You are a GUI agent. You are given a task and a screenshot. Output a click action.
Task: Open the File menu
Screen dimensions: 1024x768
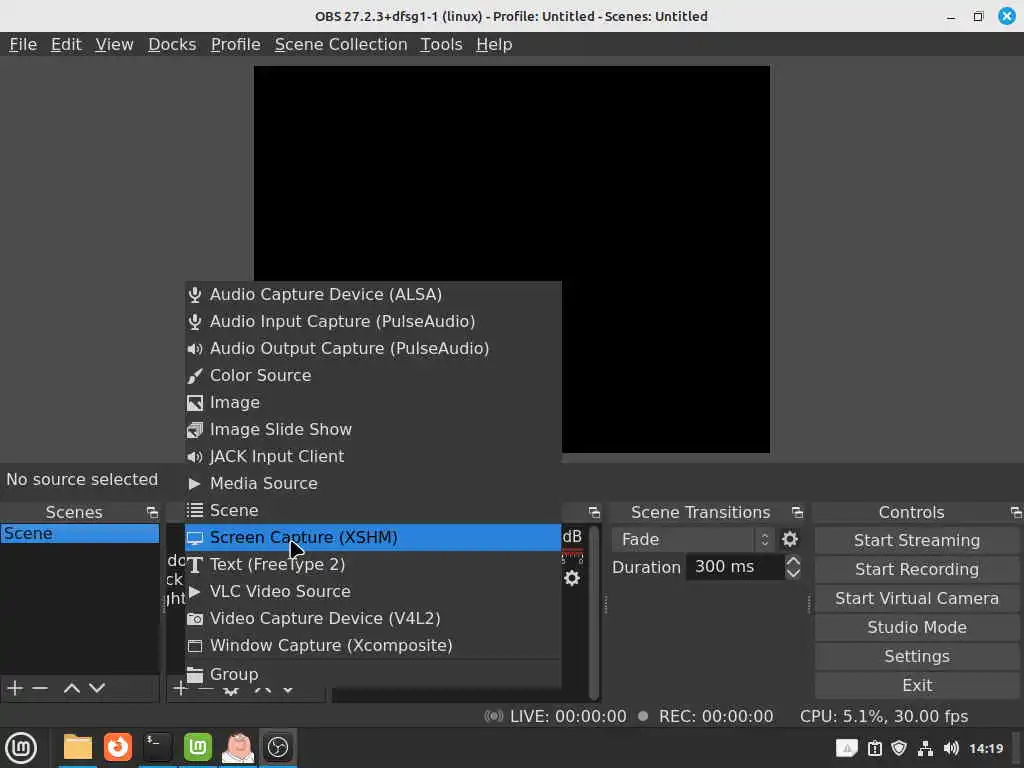coord(23,44)
